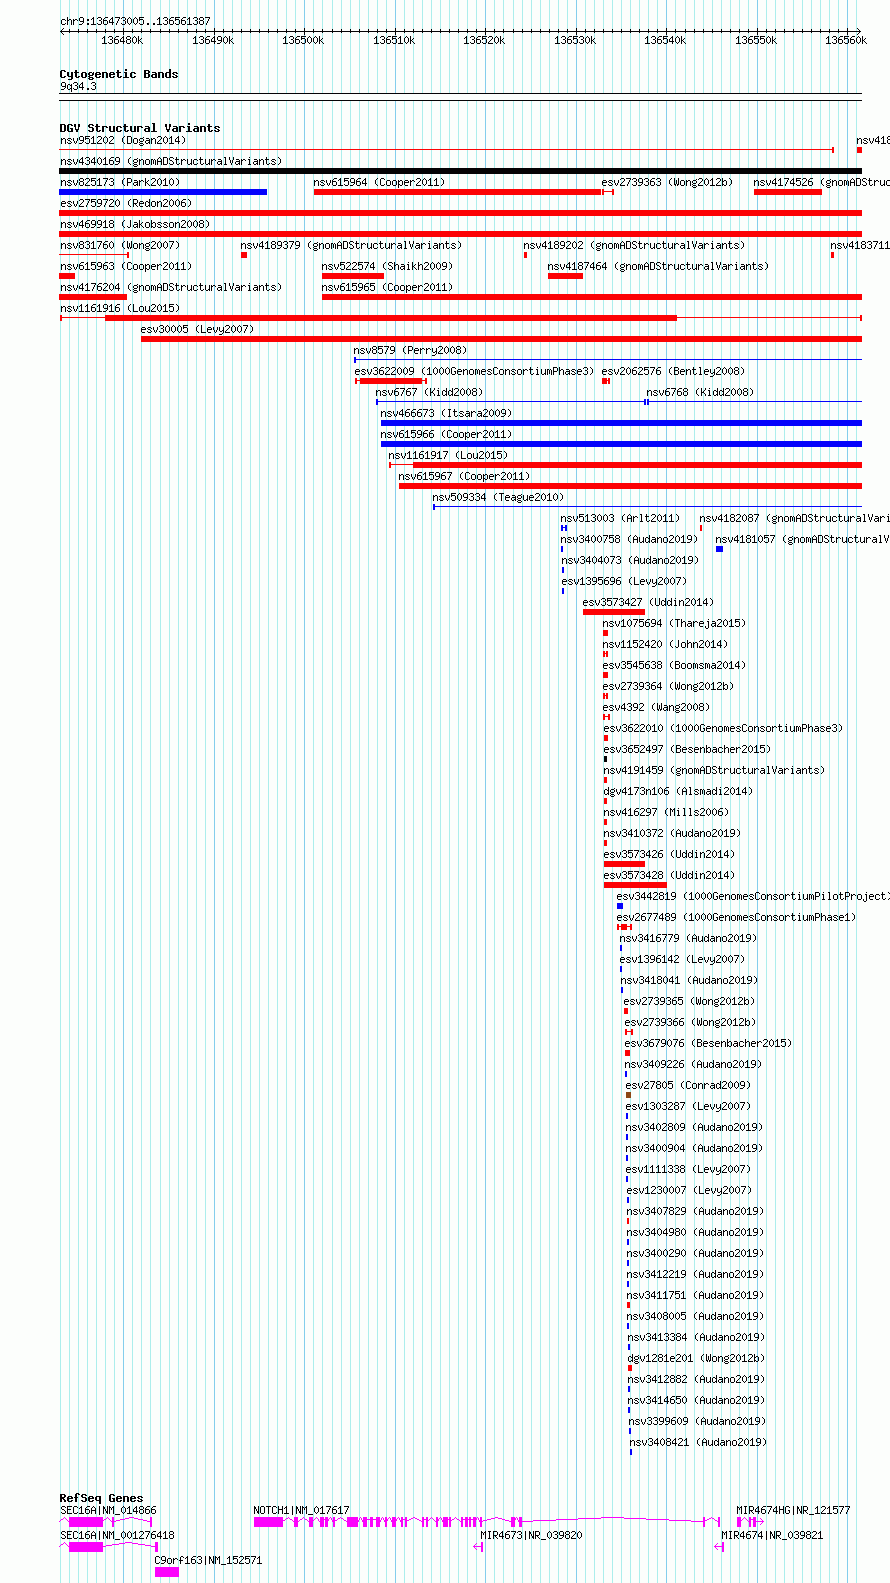Click nsv1075694 (Thareja2015) label
Screen dimensions: 890x1583
pyautogui.click(x=674, y=623)
